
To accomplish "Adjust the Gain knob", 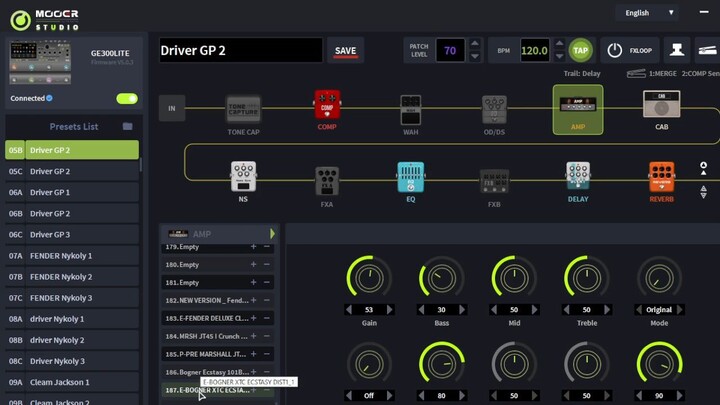I will tap(369, 278).
